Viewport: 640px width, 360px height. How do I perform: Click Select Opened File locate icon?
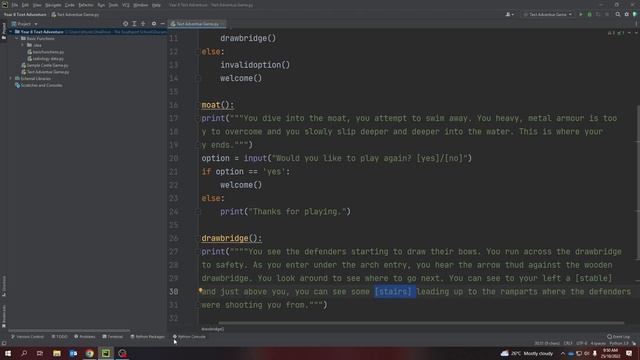click(x=125, y=24)
